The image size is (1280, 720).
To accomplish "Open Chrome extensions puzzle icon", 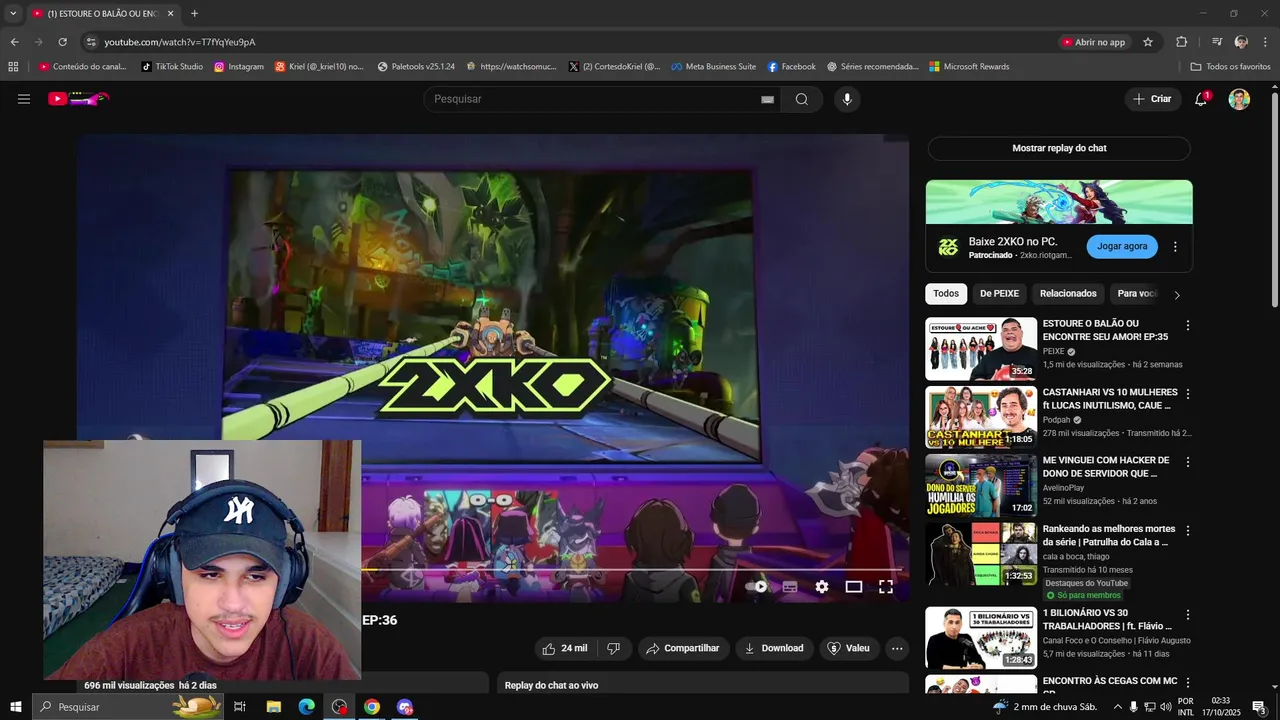I will pyautogui.click(x=1181, y=42).
